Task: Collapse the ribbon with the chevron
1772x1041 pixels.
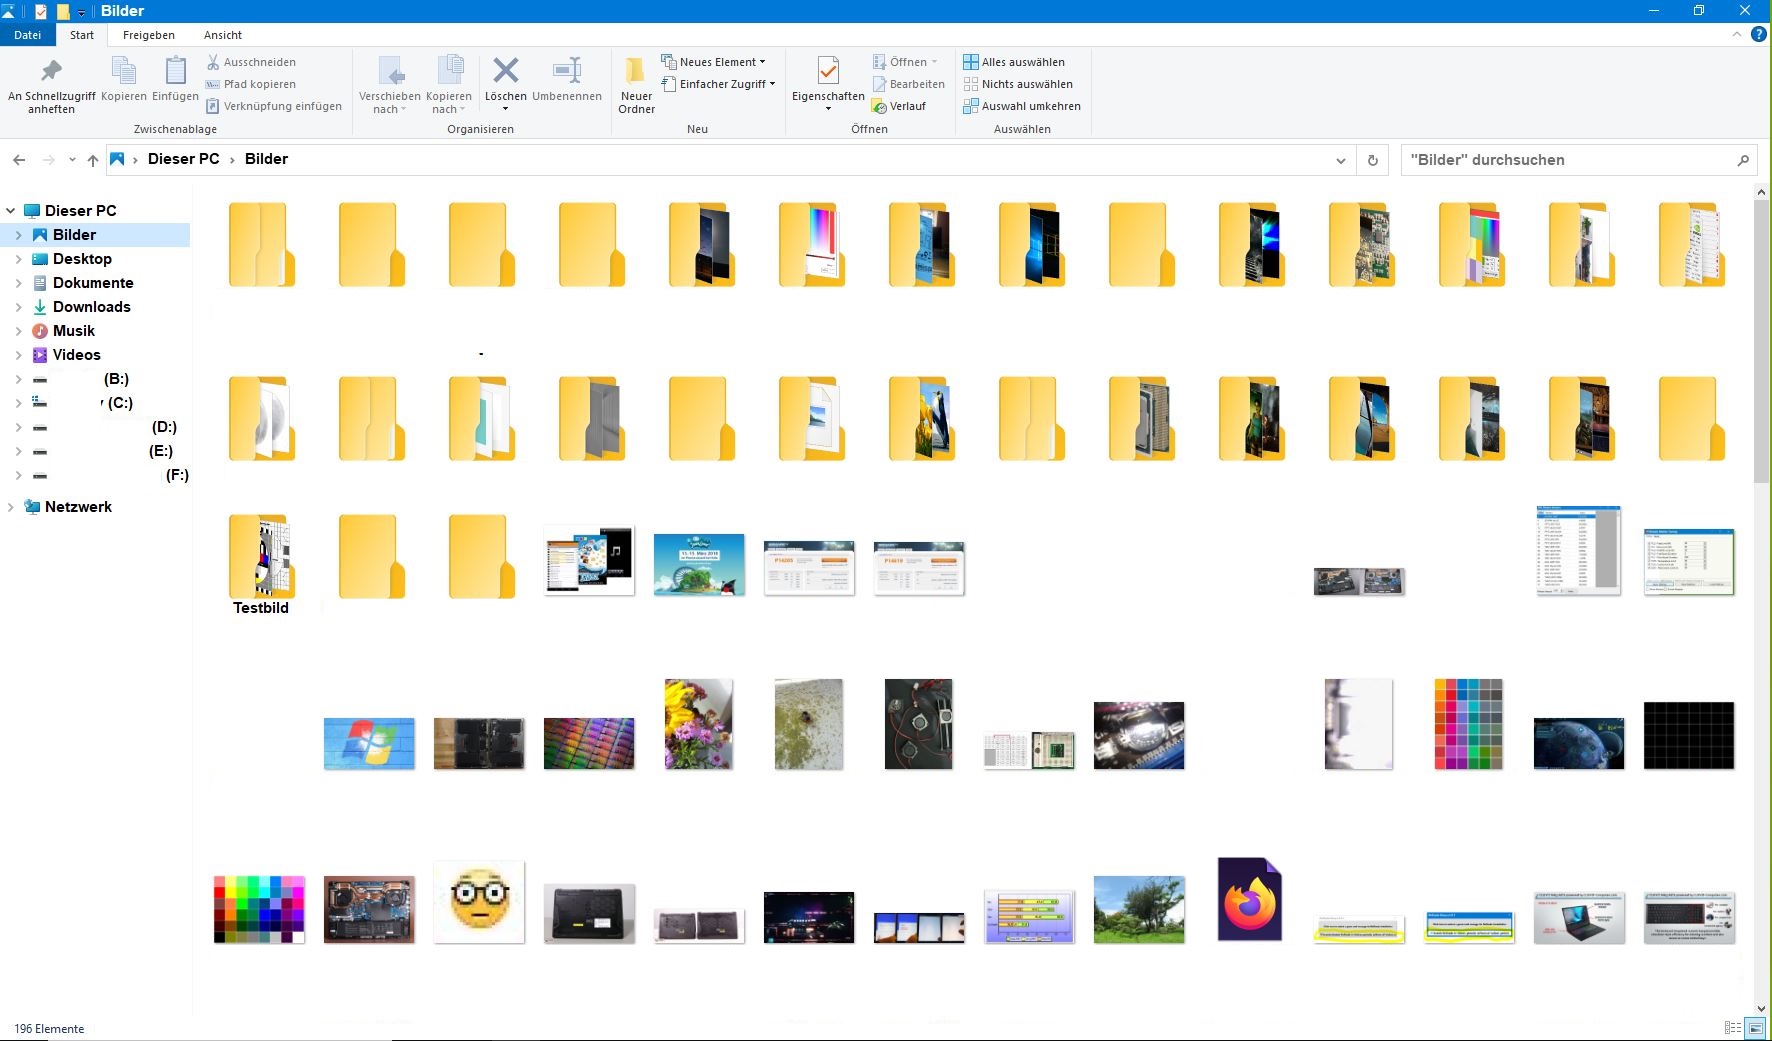Action: [1736, 34]
